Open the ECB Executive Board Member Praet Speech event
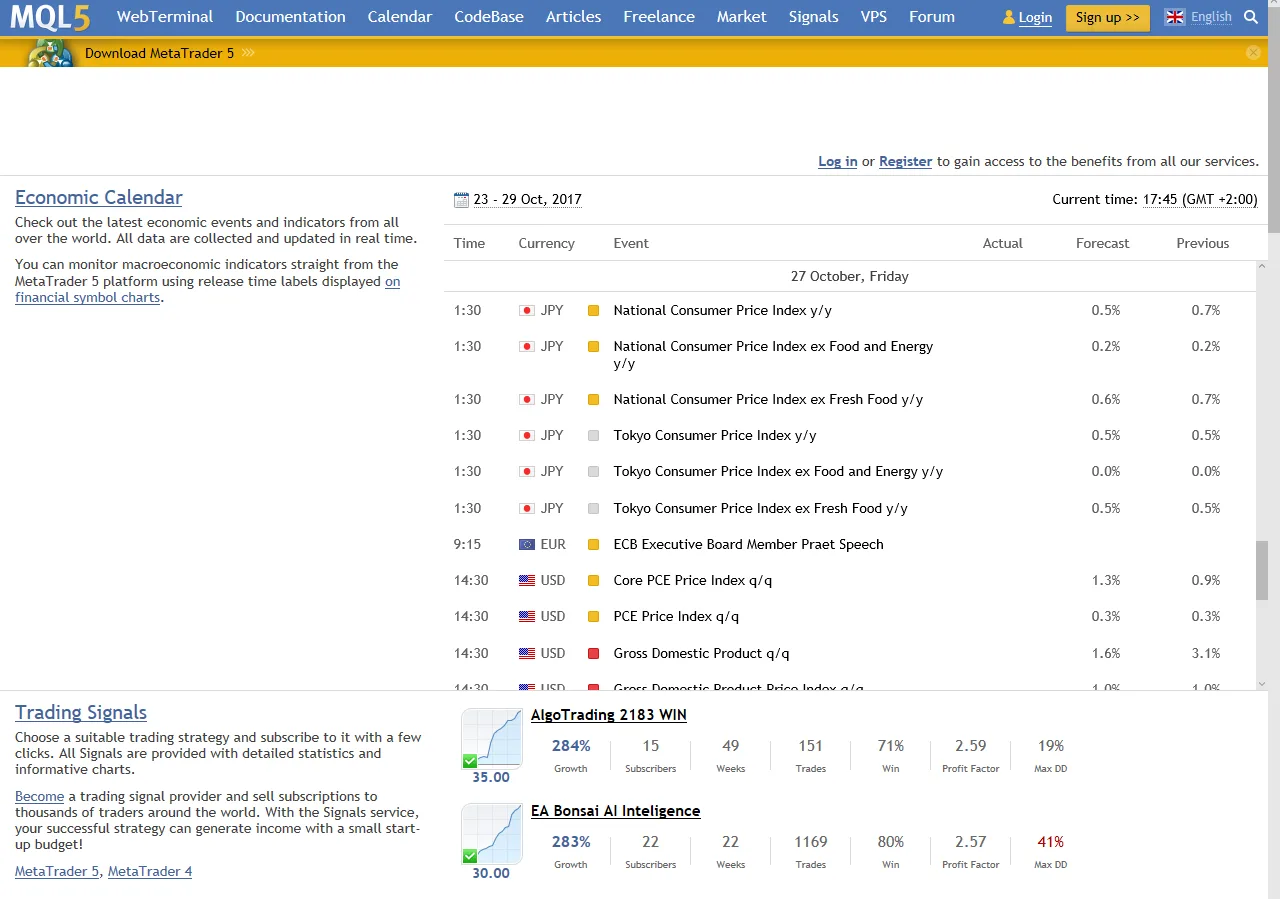 (x=749, y=545)
